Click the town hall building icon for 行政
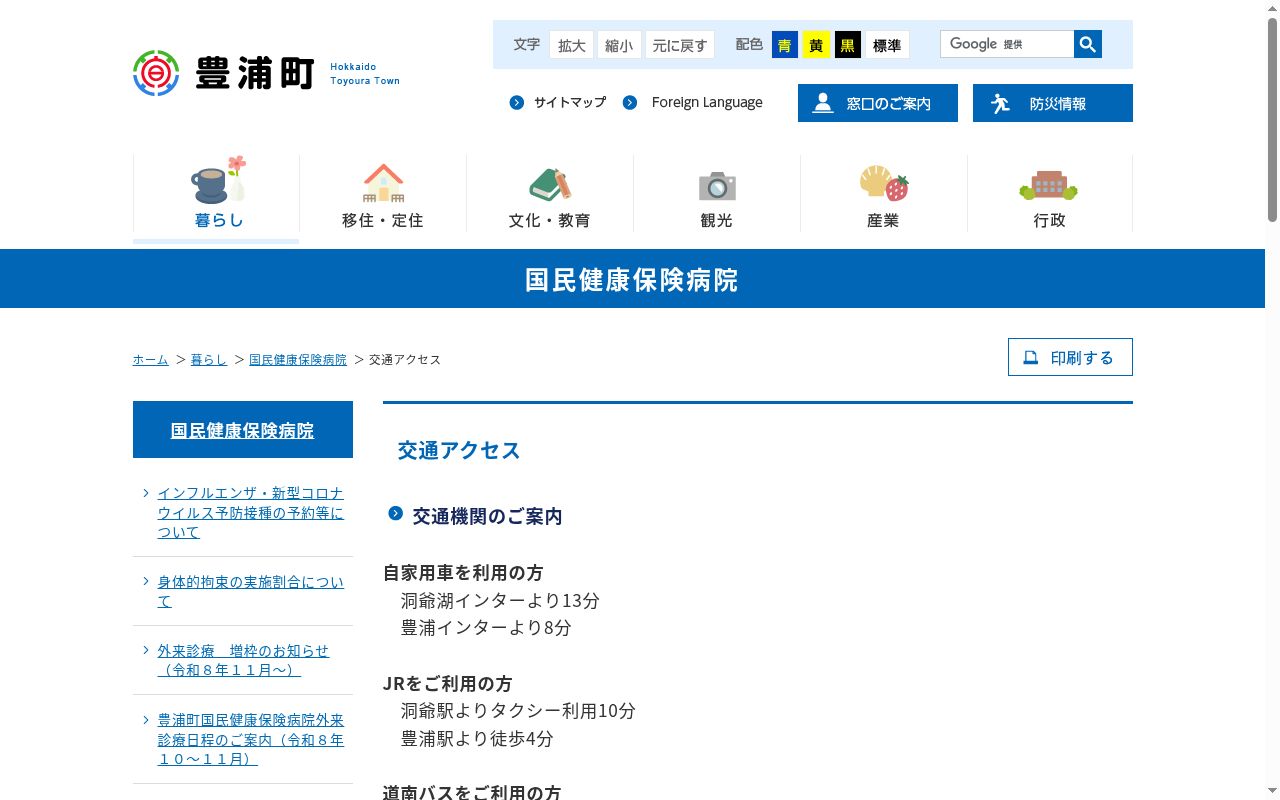Screen dimensions: 1280x800 [1049, 185]
